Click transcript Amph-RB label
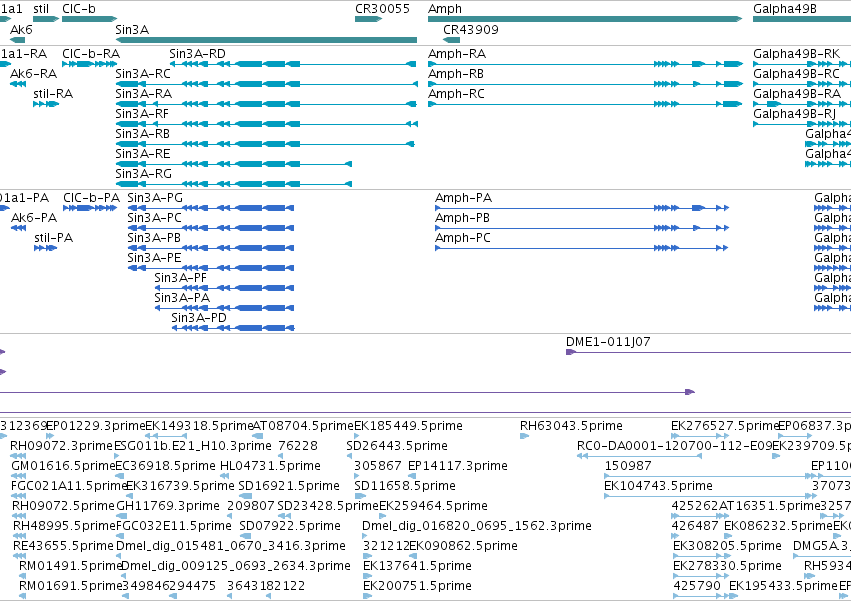The height and width of the screenshot is (601, 851). pyautogui.click(x=456, y=74)
